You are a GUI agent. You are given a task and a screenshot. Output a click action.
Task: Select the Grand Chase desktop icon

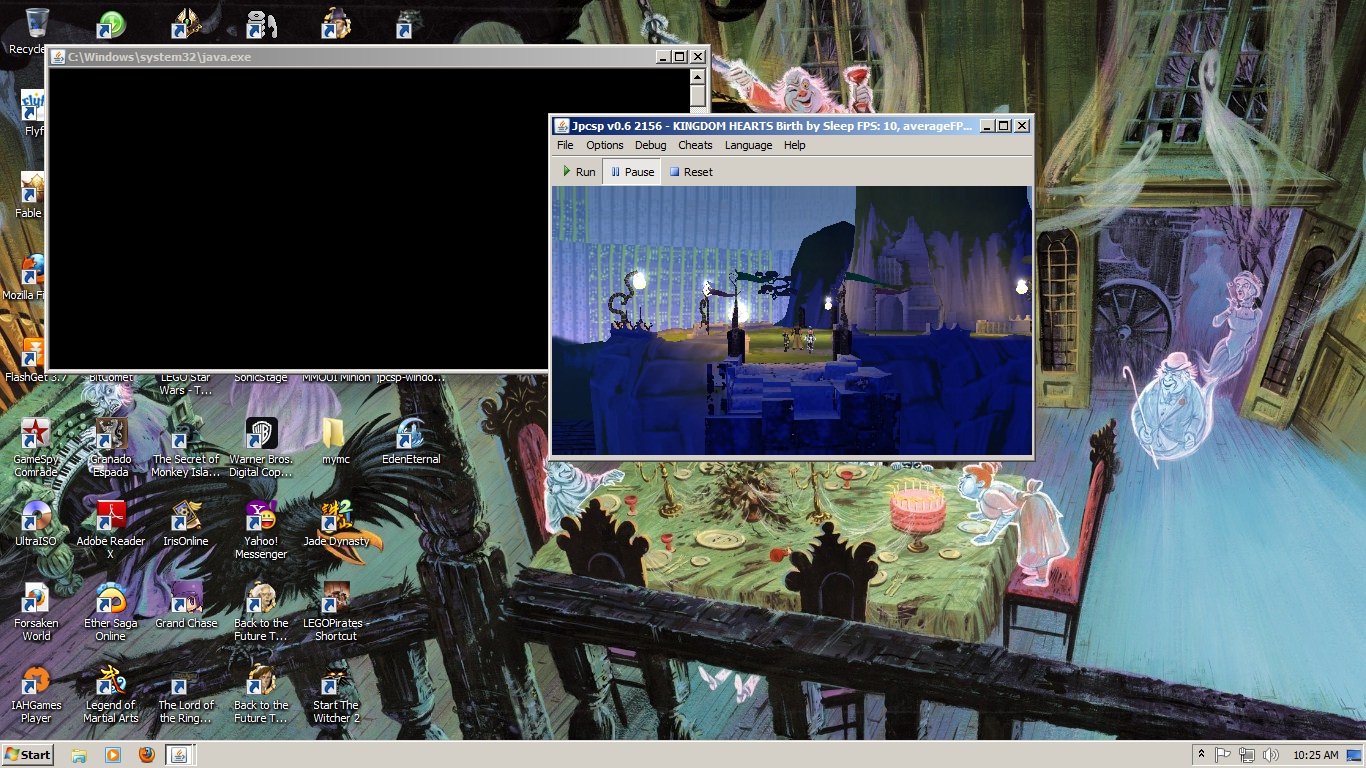(186, 599)
